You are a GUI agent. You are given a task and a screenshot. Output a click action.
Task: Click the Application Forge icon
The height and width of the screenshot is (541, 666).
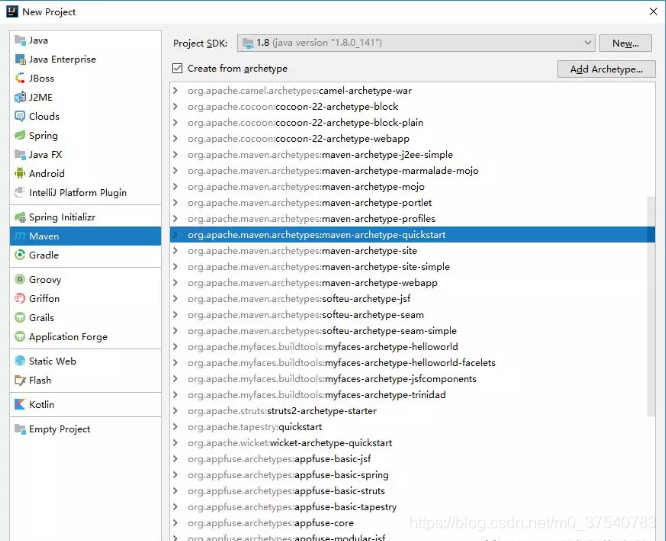[20, 337]
